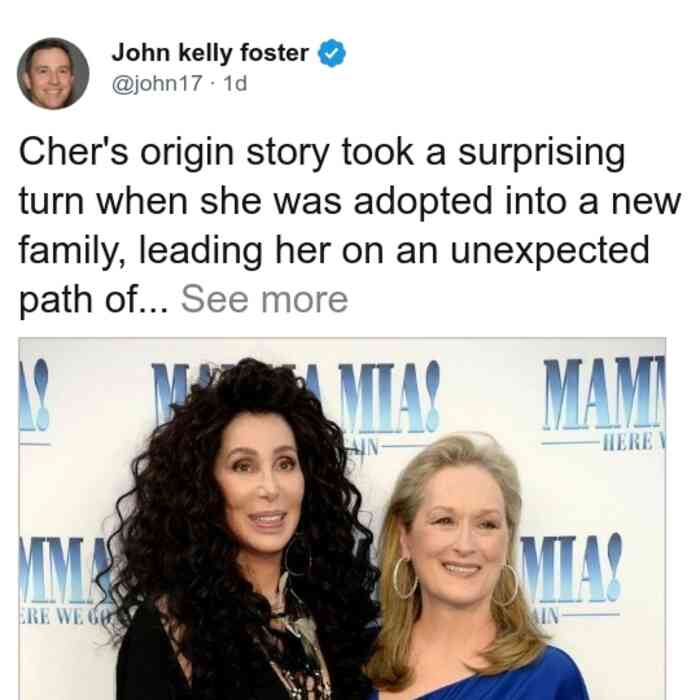Open the John kelly foster display name
Screen dimensions: 700x700
click(210, 53)
